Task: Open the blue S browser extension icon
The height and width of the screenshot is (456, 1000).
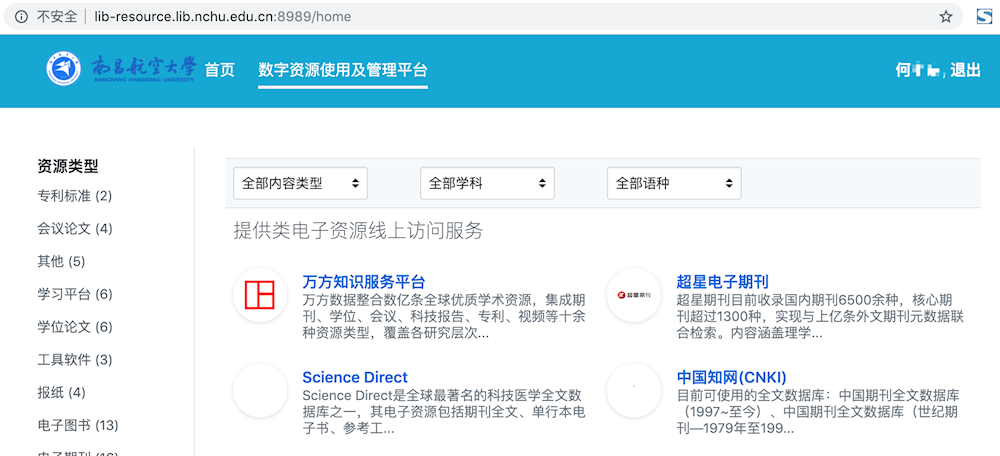Action: point(984,17)
